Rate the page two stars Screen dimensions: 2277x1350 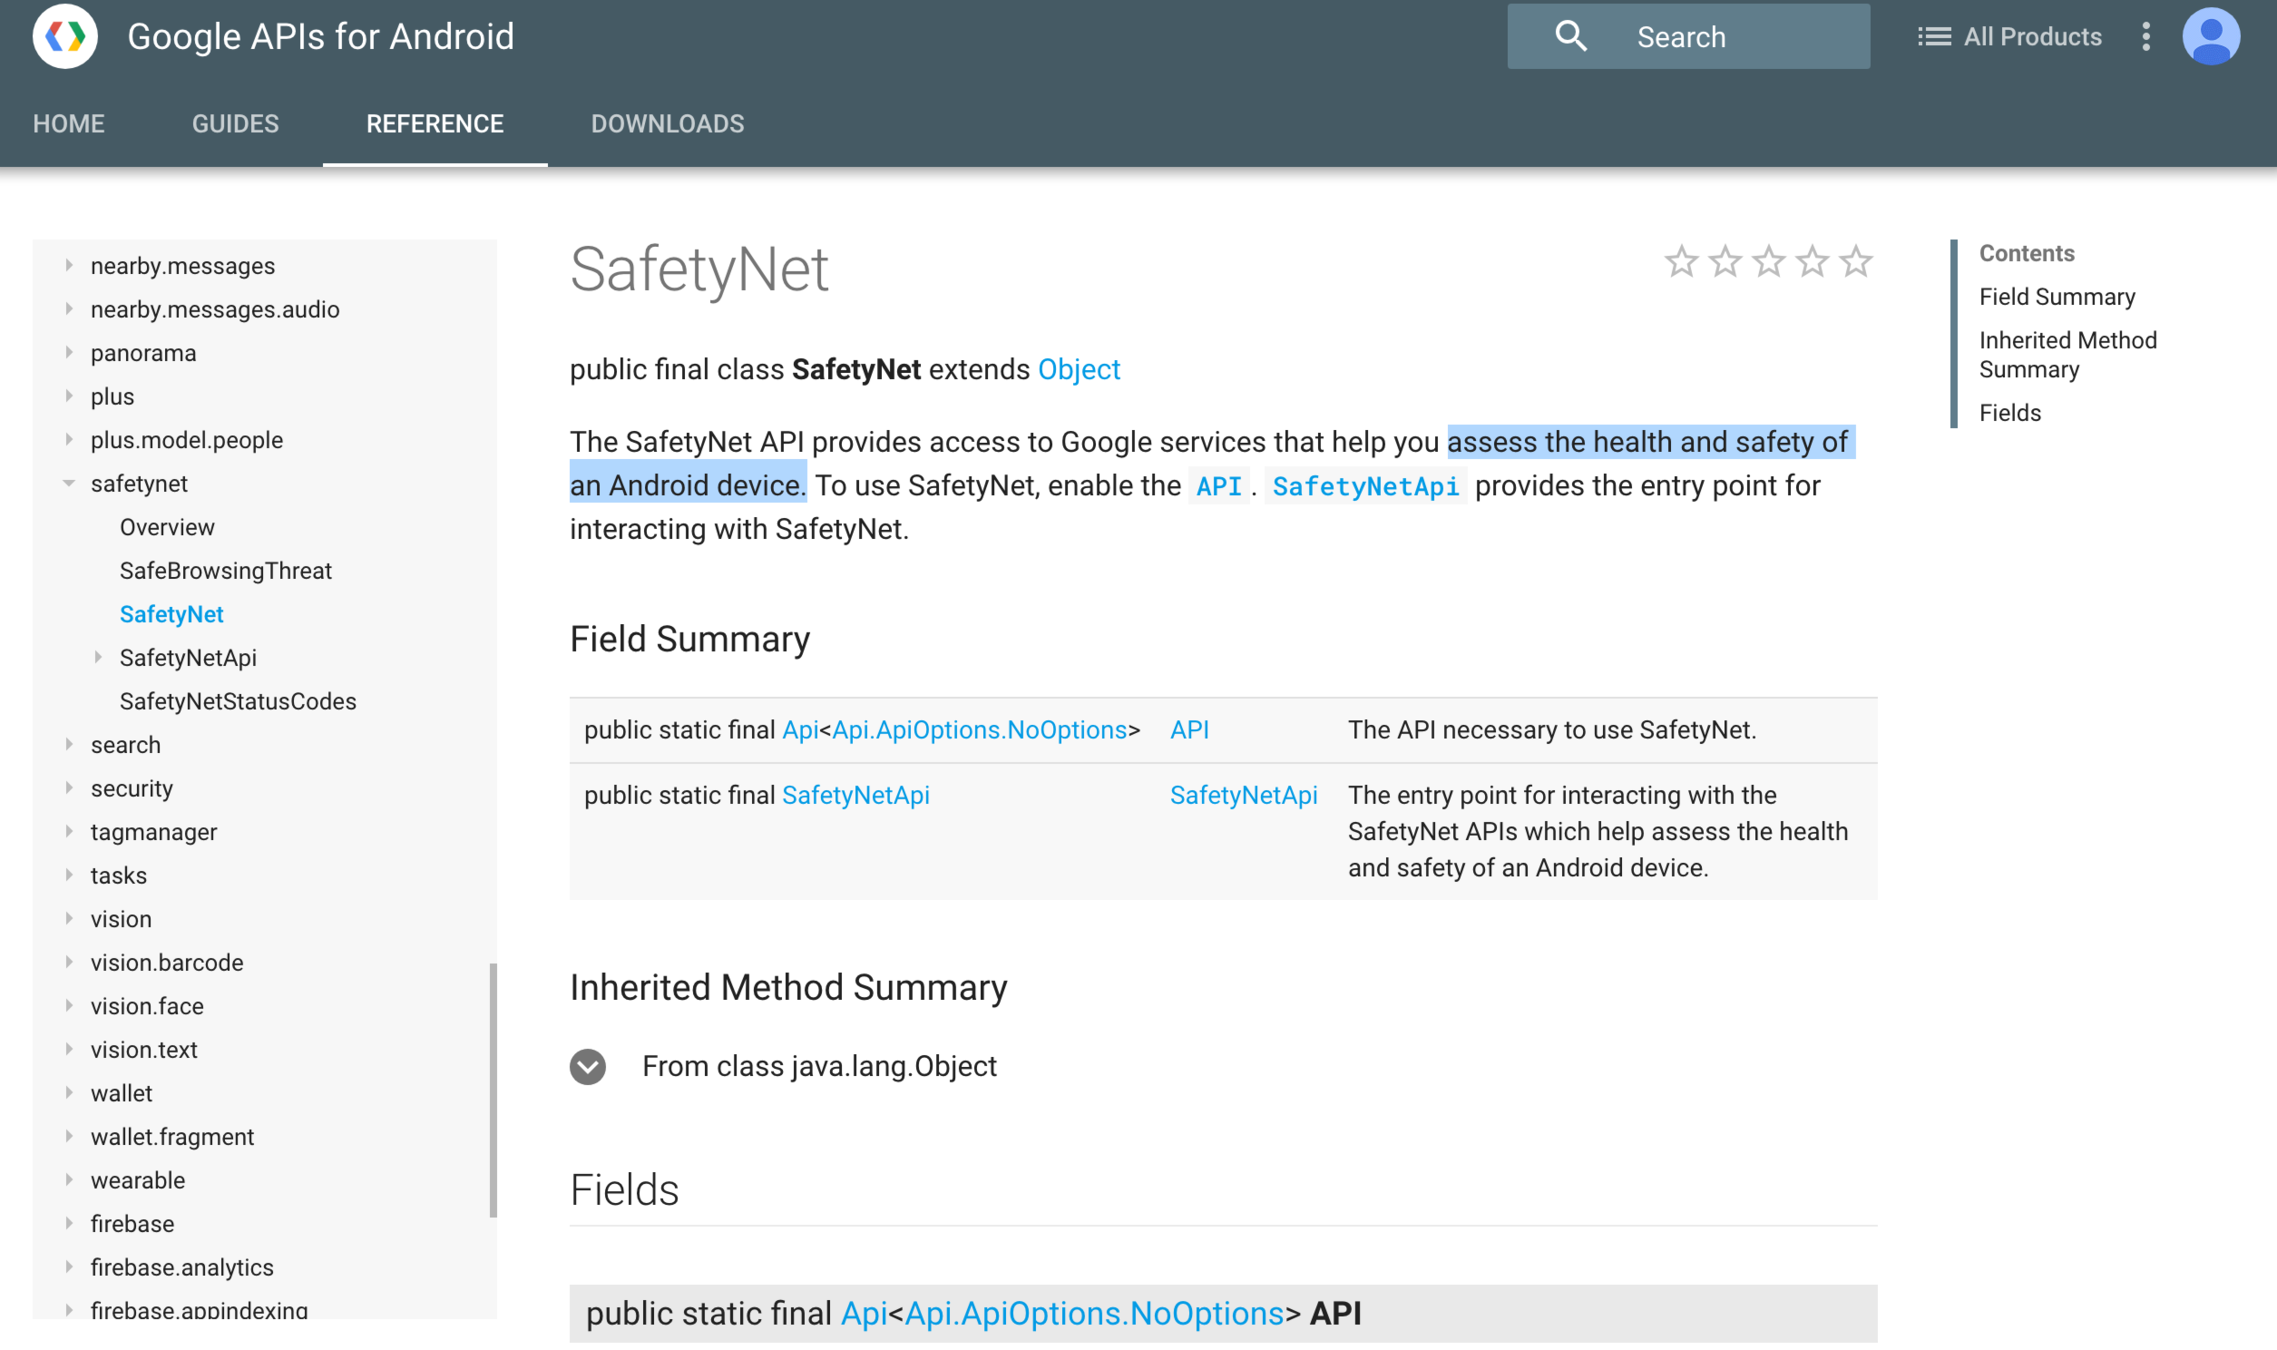[x=1725, y=262]
